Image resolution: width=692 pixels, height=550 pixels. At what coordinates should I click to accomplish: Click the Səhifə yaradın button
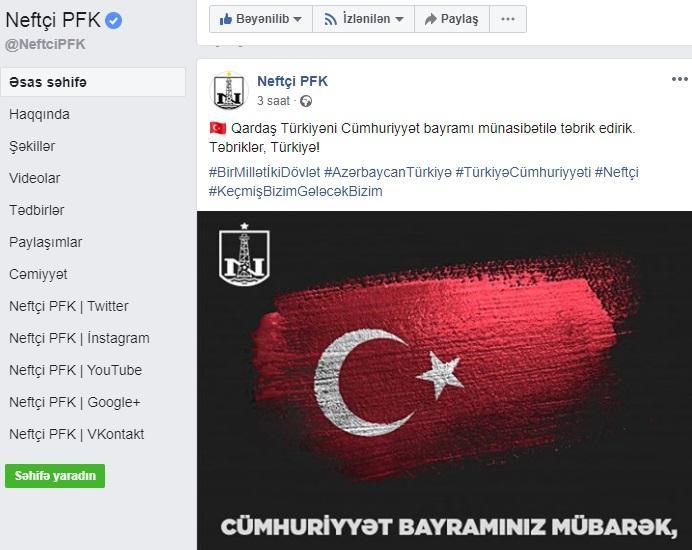tap(55, 476)
